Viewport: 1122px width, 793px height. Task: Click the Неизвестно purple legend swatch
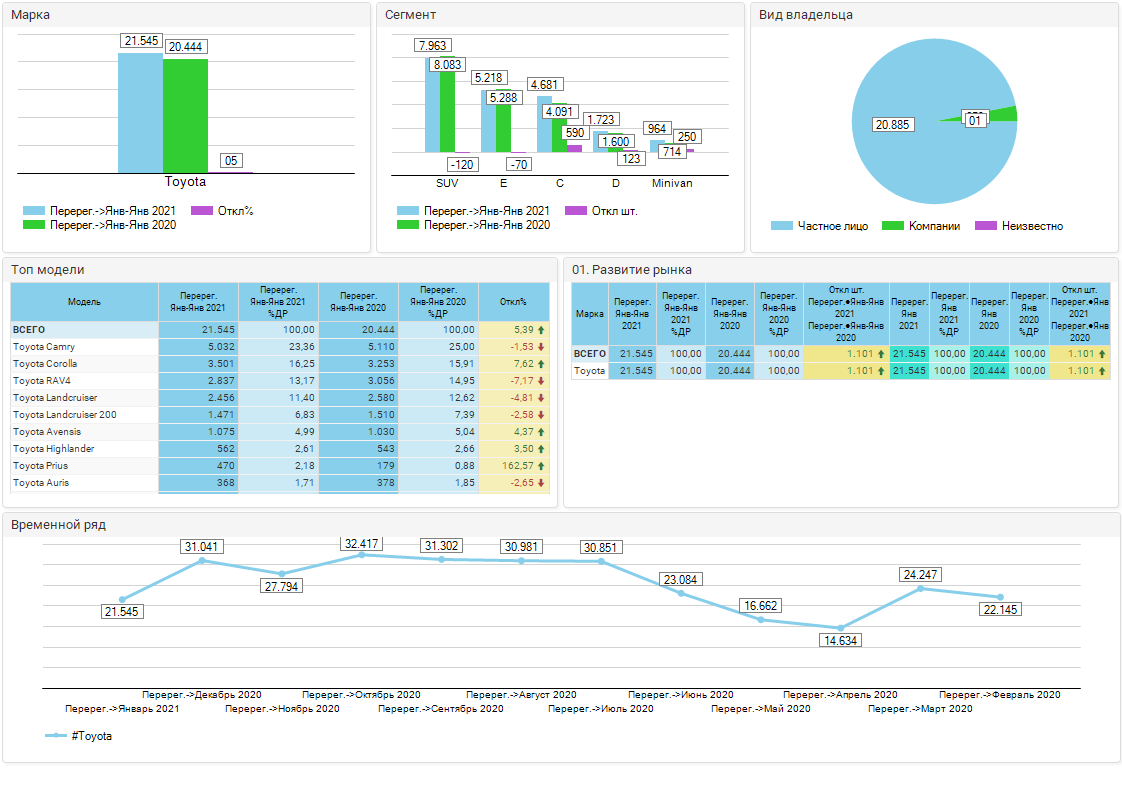pos(984,226)
